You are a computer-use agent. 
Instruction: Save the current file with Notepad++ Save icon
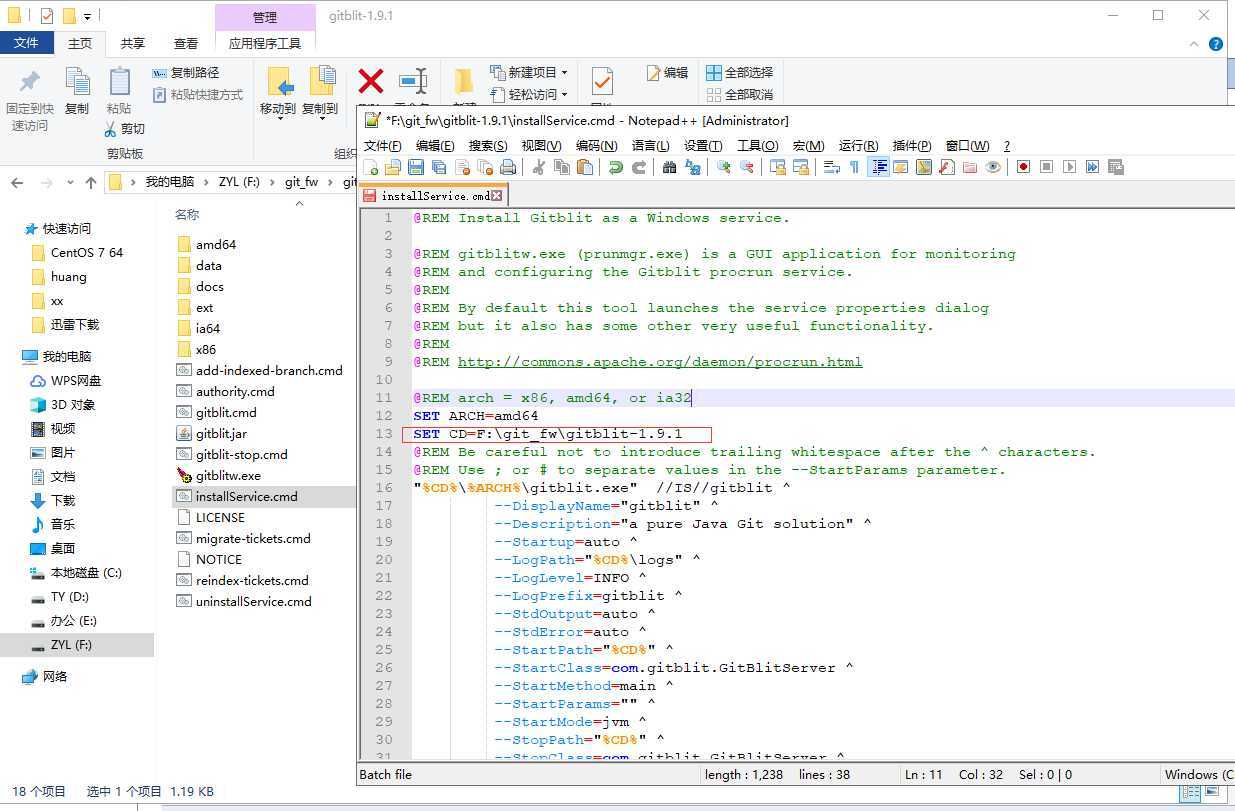click(416, 167)
